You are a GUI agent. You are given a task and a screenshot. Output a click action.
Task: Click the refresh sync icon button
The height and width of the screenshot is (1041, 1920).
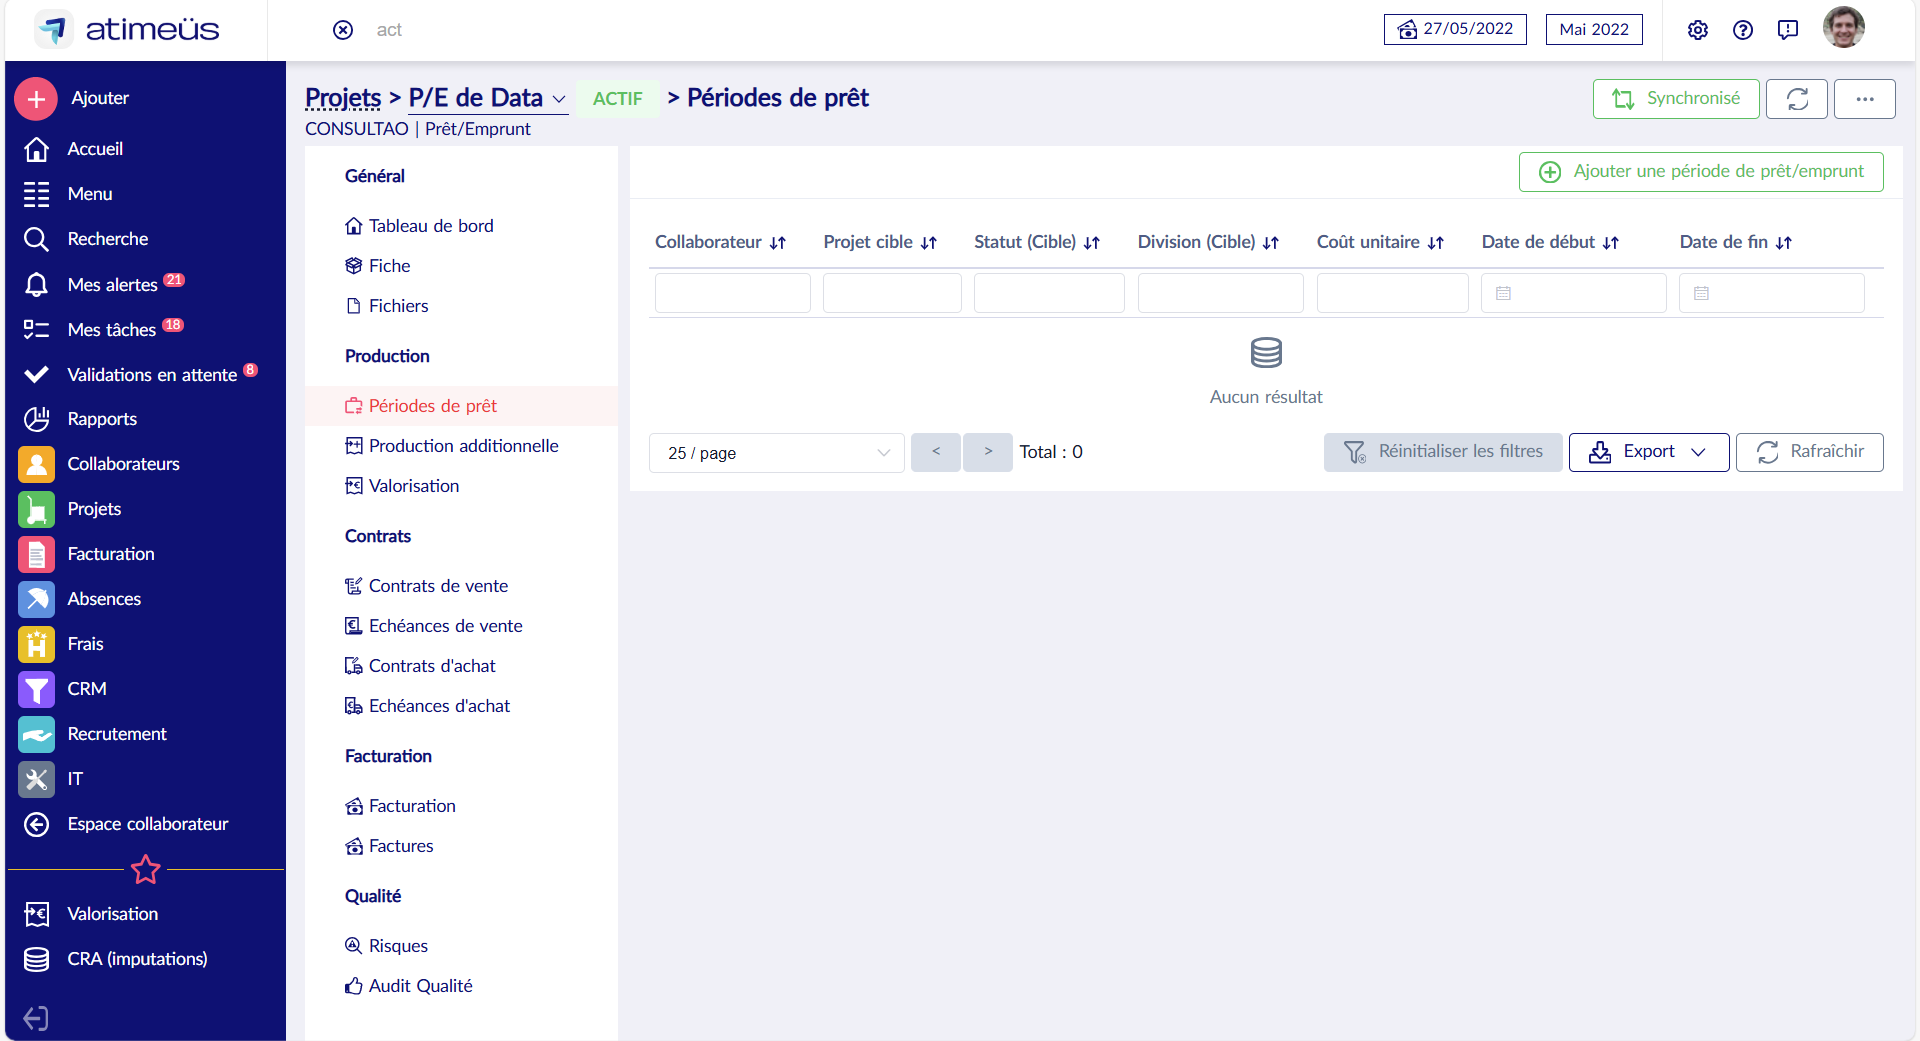[1797, 99]
